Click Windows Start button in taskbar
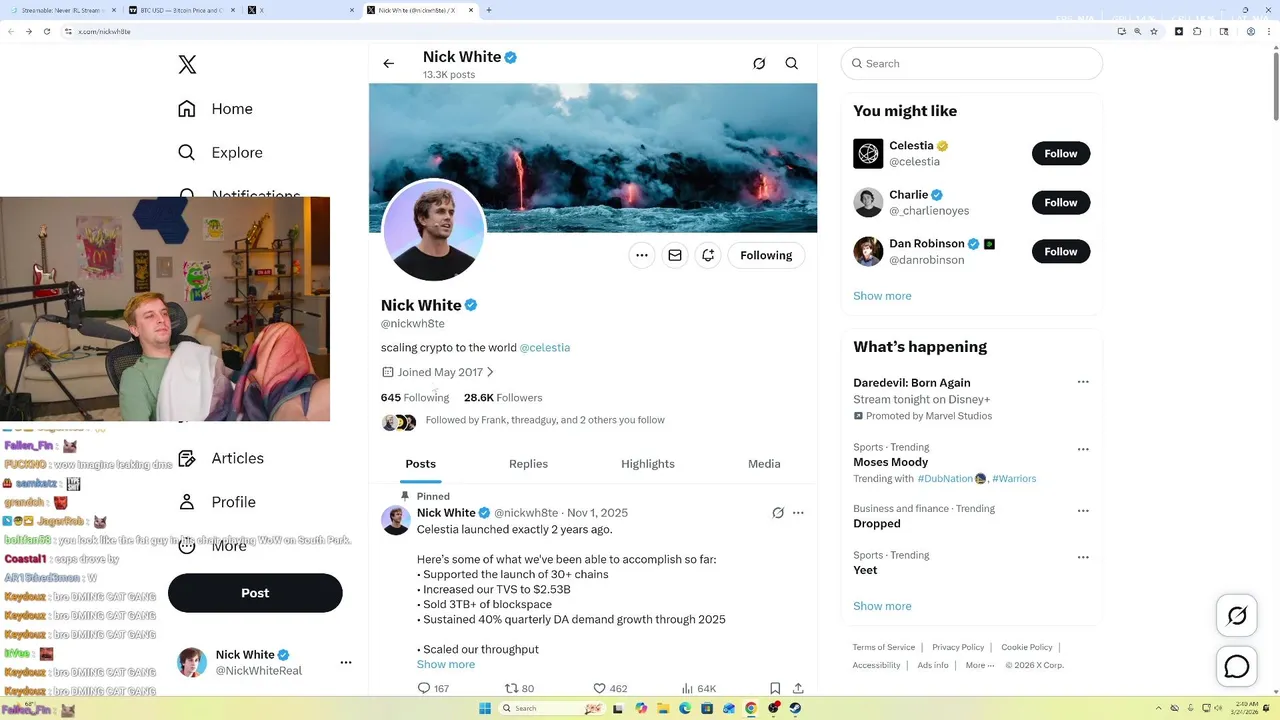Viewport: 1280px width, 720px height. 485,708
